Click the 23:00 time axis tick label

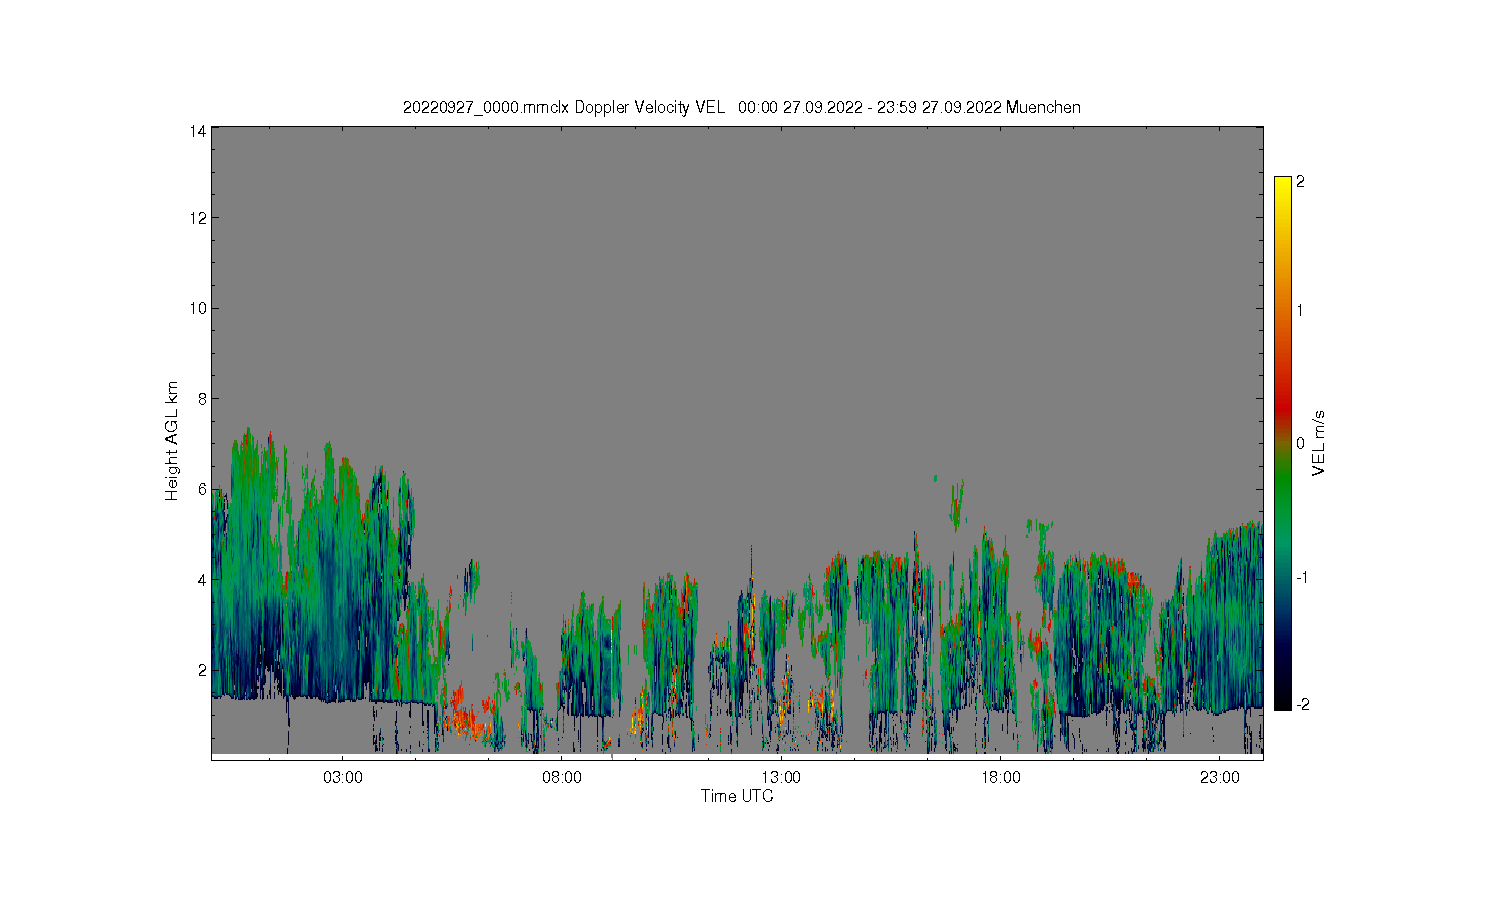pos(1220,778)
